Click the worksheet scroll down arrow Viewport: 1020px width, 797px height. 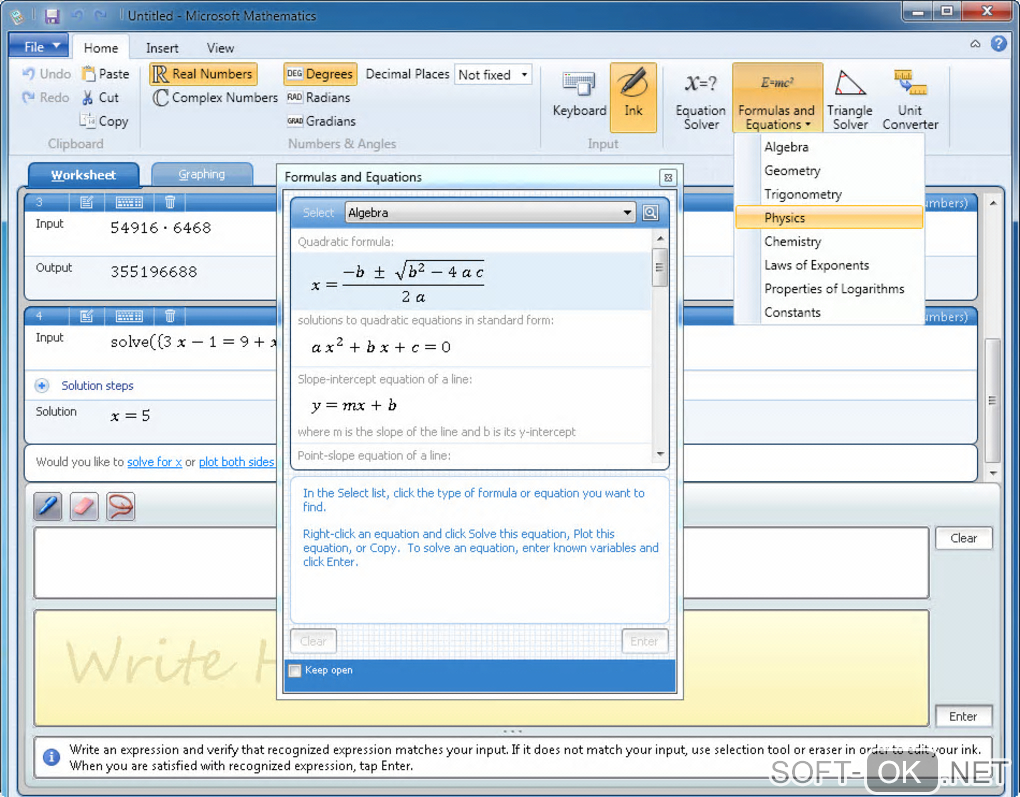pos(993,473)
